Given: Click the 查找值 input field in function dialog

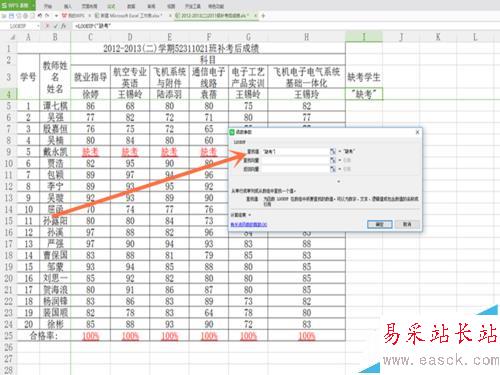Looking at the screenshot, I should 295,152.
